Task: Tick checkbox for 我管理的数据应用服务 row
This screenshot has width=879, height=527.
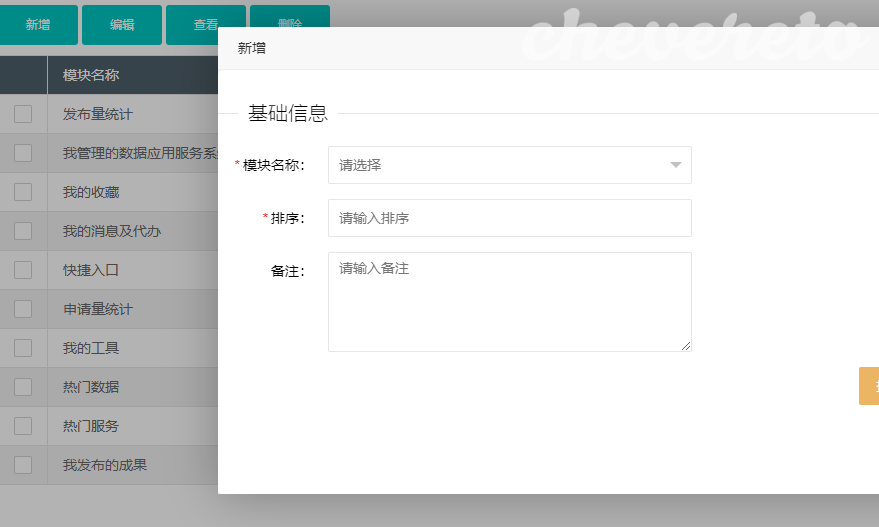Action: [x=23, y=153]
